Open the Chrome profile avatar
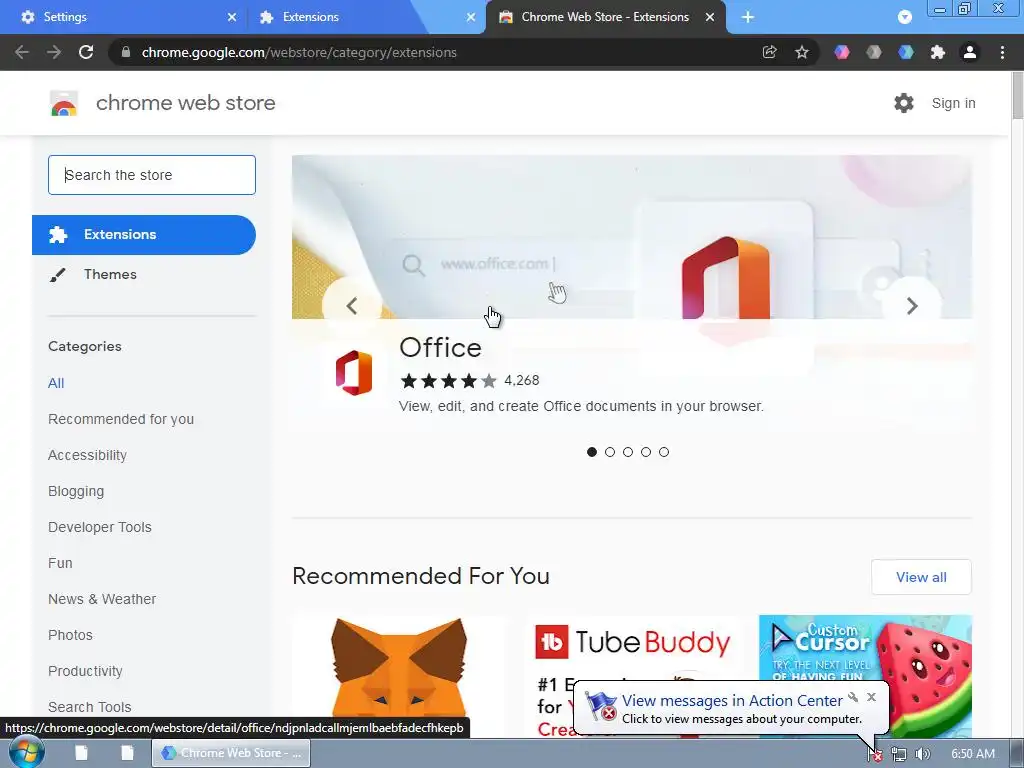The width and height of the screenshot is (1024, 768). pos(970,52)
